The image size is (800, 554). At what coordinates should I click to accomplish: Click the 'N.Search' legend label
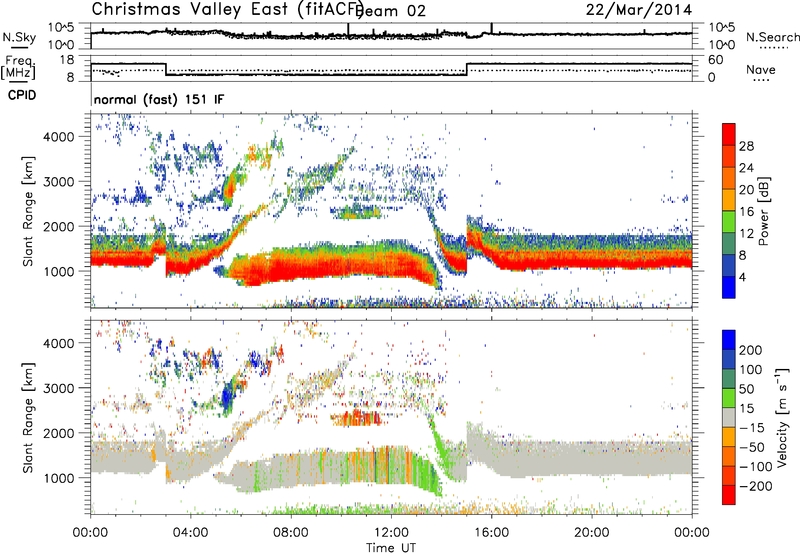click(772, 37)
